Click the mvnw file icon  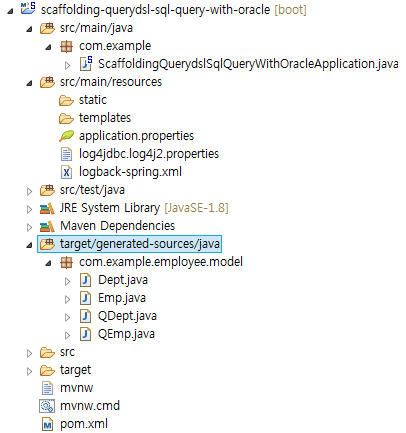(47, 388)
